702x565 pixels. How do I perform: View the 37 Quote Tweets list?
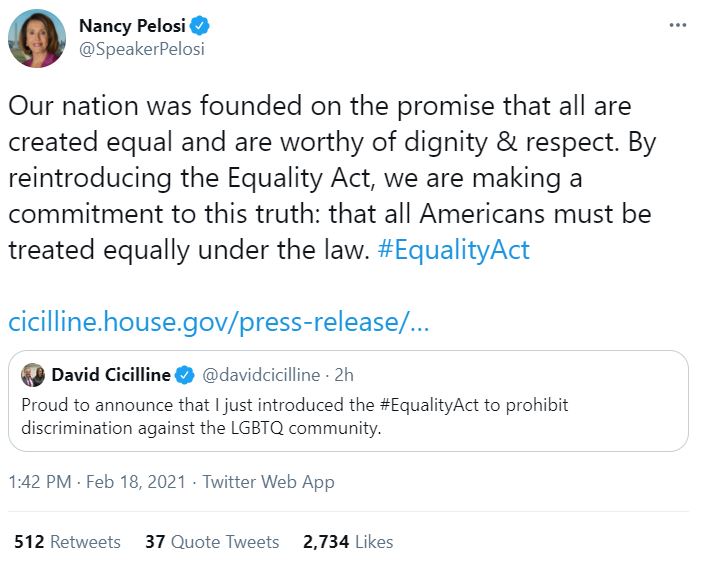(x=212, y=542)
